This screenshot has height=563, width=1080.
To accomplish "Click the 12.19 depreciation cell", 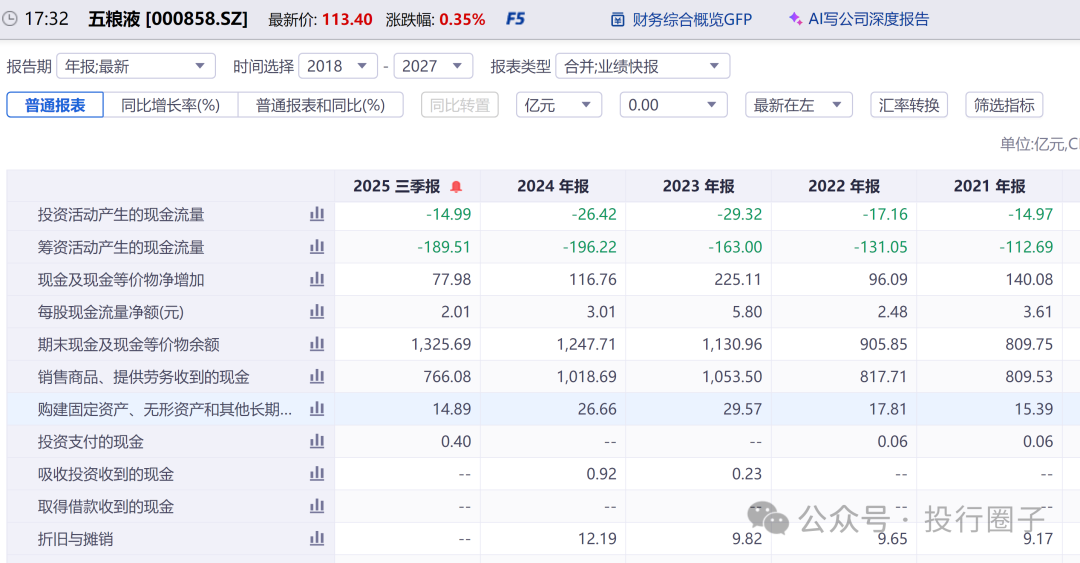I will coord(597,538).
